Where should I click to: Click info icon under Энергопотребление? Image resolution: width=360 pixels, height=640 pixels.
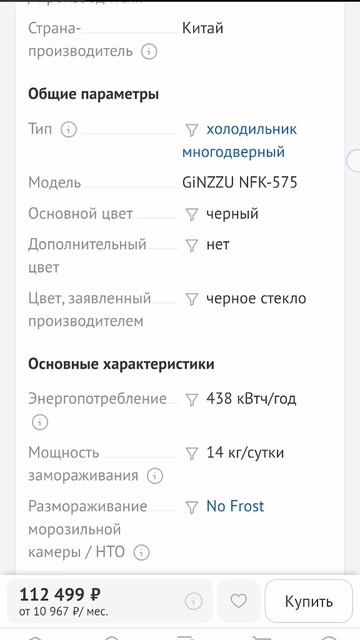40,422
